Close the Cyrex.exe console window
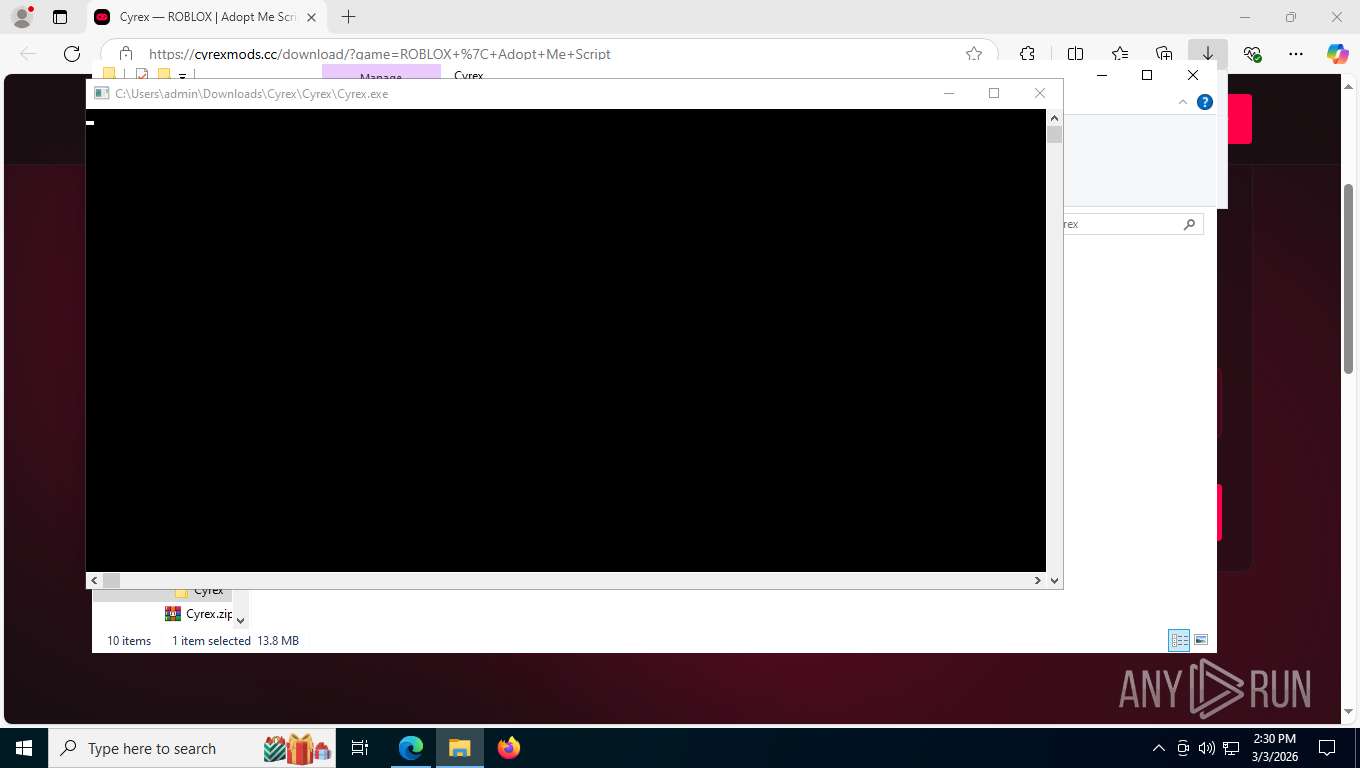Viewport: 1360px width, 768px height. (1040, 93)
